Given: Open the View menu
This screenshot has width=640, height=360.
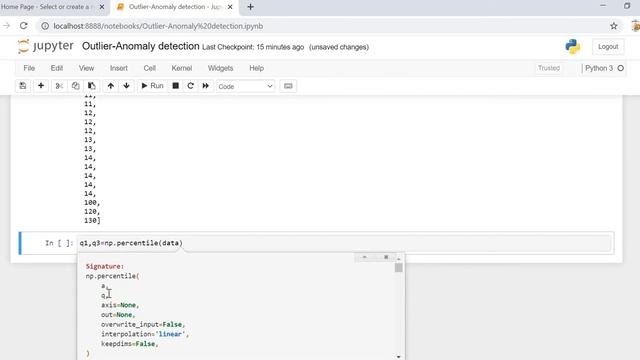Looking at the screenshot, I should click(x=86, y=68).
